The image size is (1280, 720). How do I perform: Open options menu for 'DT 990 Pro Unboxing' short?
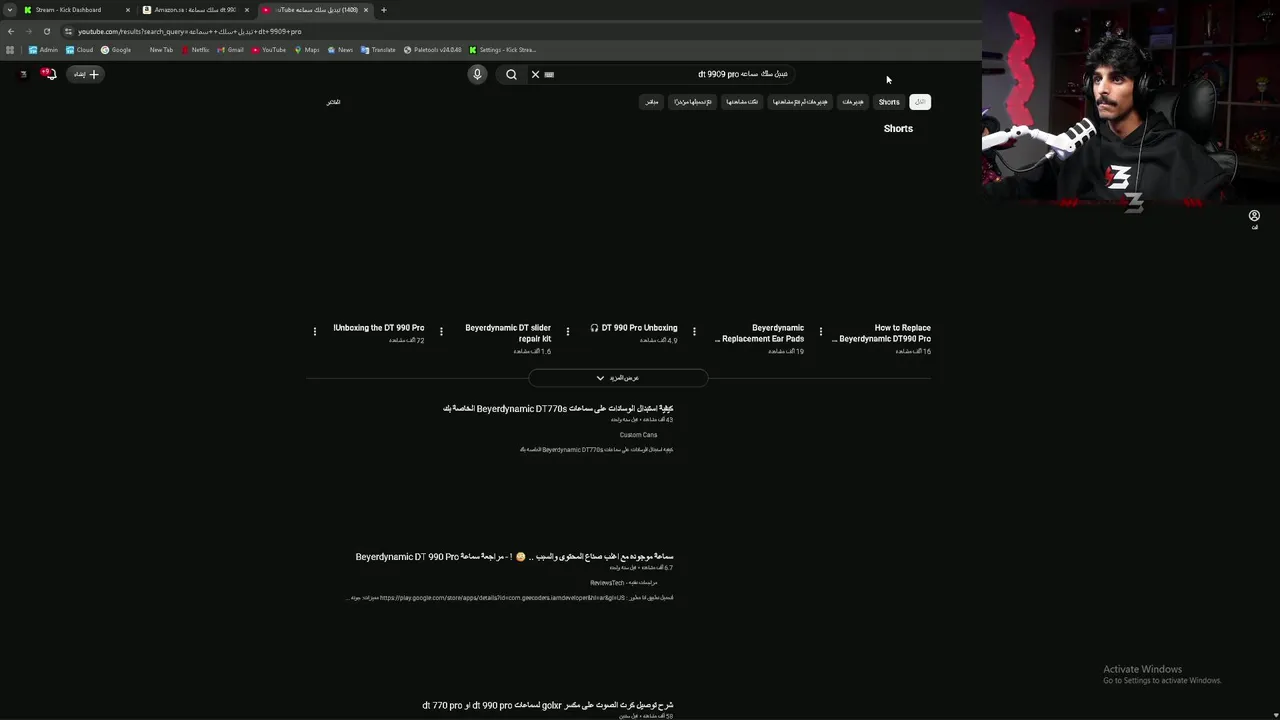pyautogui.click(x=568, y=332)
